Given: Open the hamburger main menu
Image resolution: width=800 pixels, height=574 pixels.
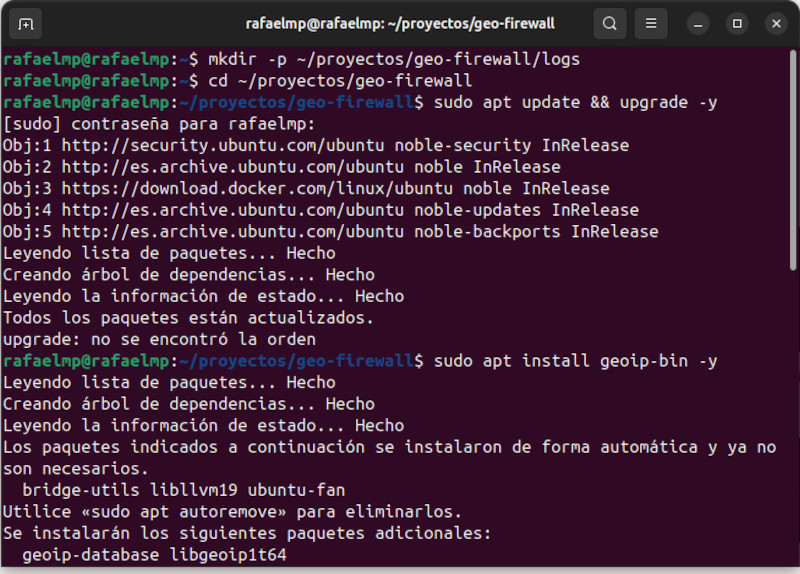Looking at the screenshot, I should 651,23.
